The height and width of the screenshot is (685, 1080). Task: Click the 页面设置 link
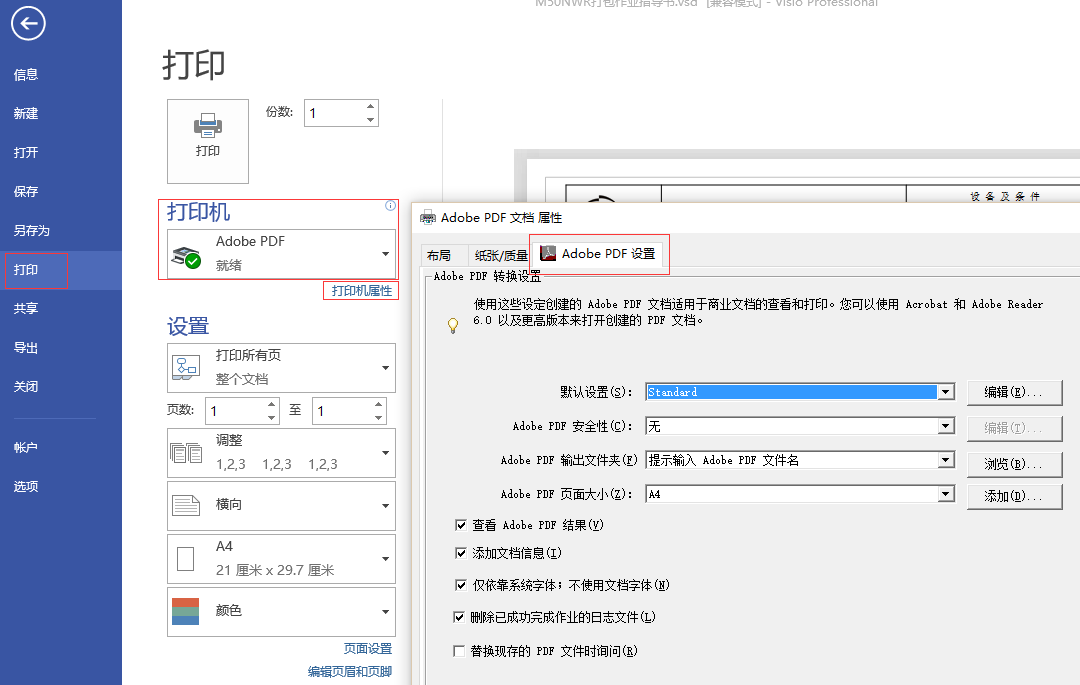point(368,649)
